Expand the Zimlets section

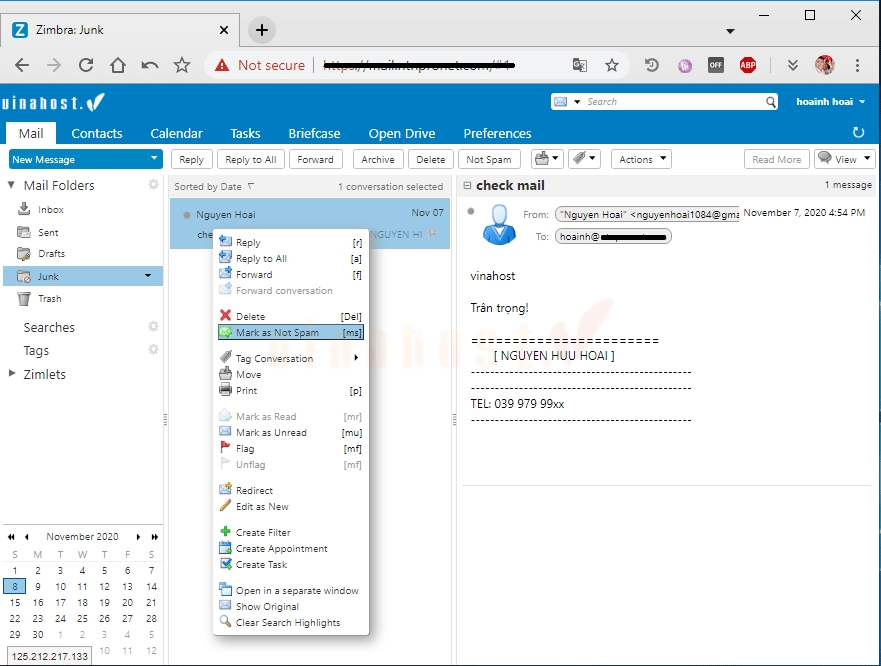click(11, 373)
